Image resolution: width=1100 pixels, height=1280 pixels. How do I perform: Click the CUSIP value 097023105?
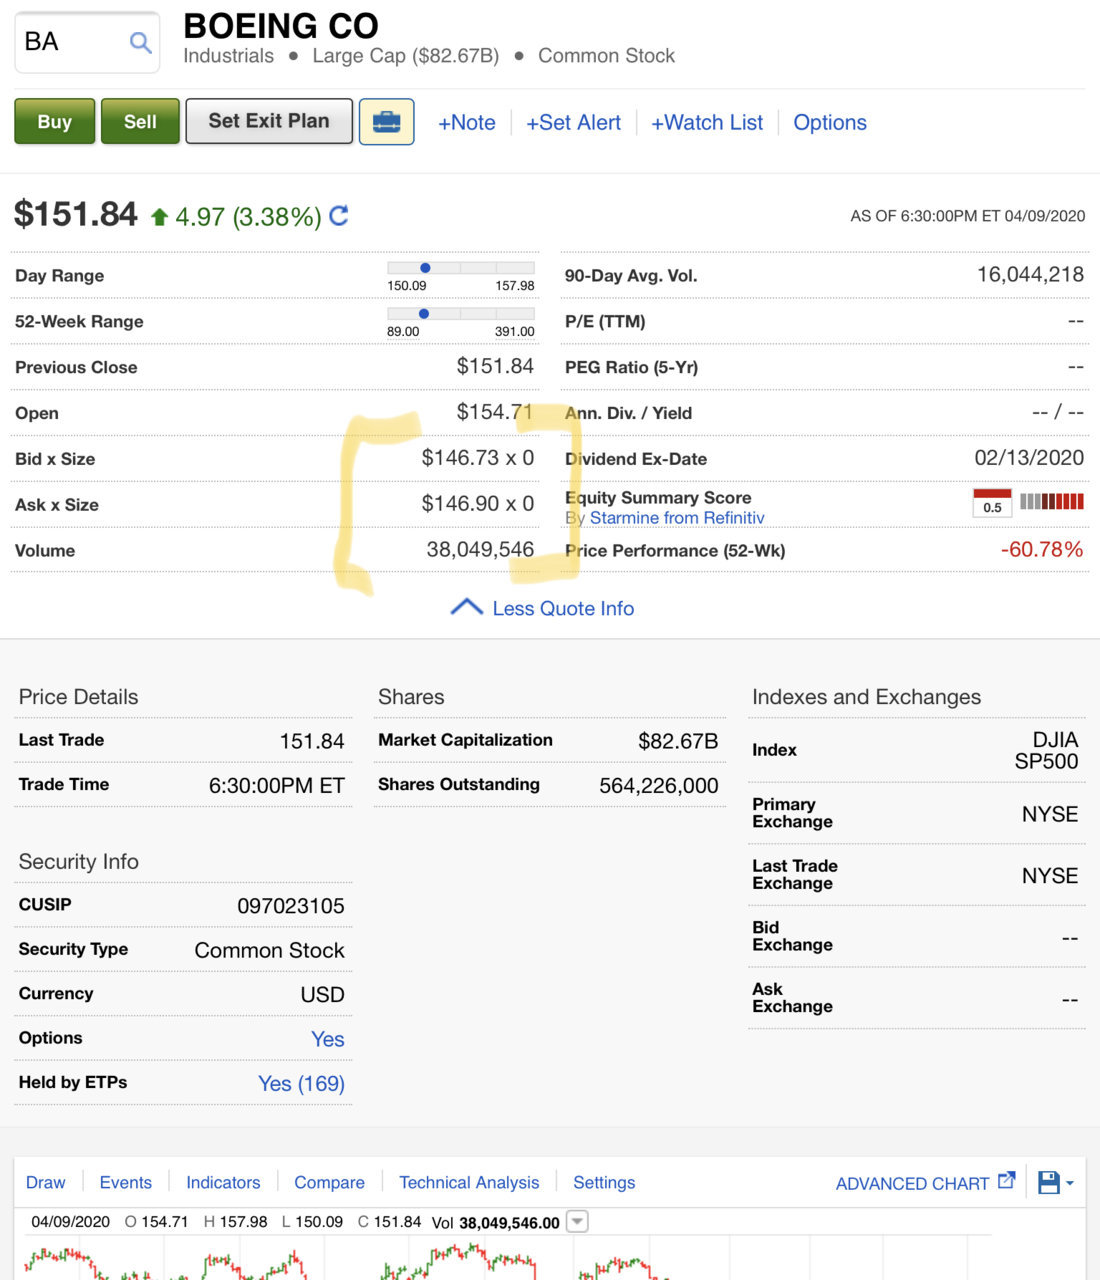click(x=291, y=906)
